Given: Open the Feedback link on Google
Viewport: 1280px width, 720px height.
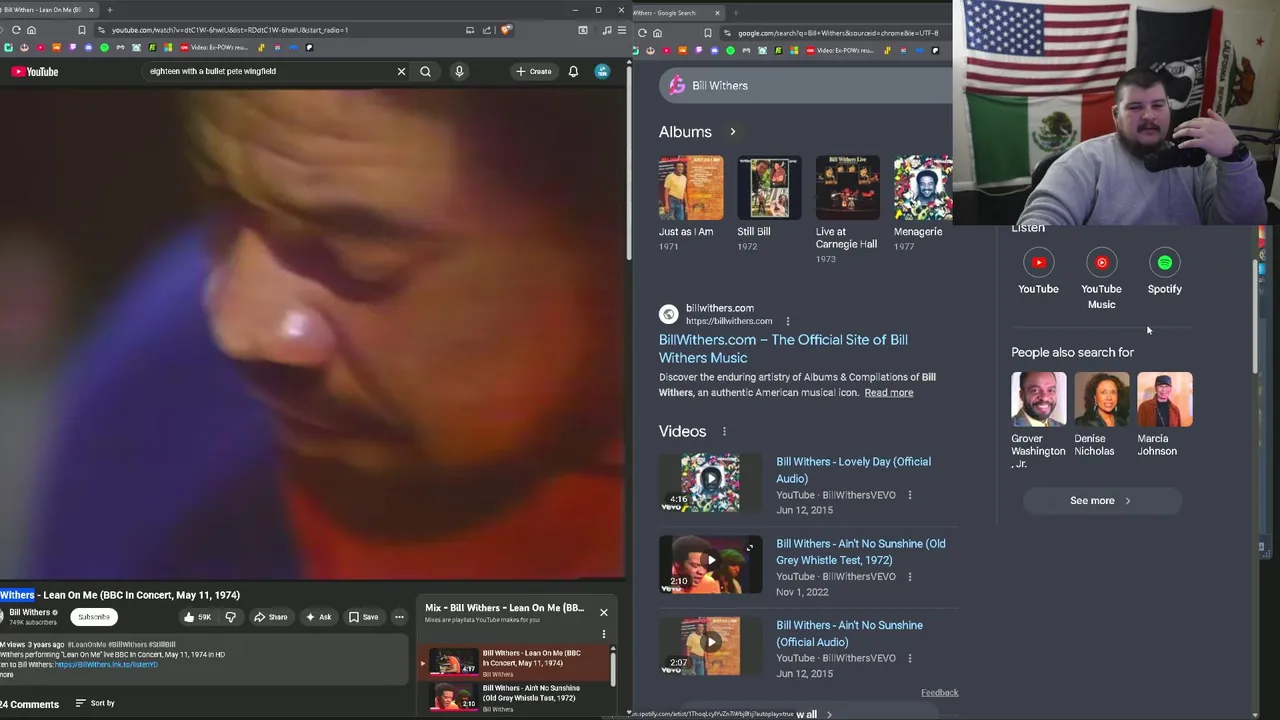Looking at the screenshot, I should pos(939,693).
